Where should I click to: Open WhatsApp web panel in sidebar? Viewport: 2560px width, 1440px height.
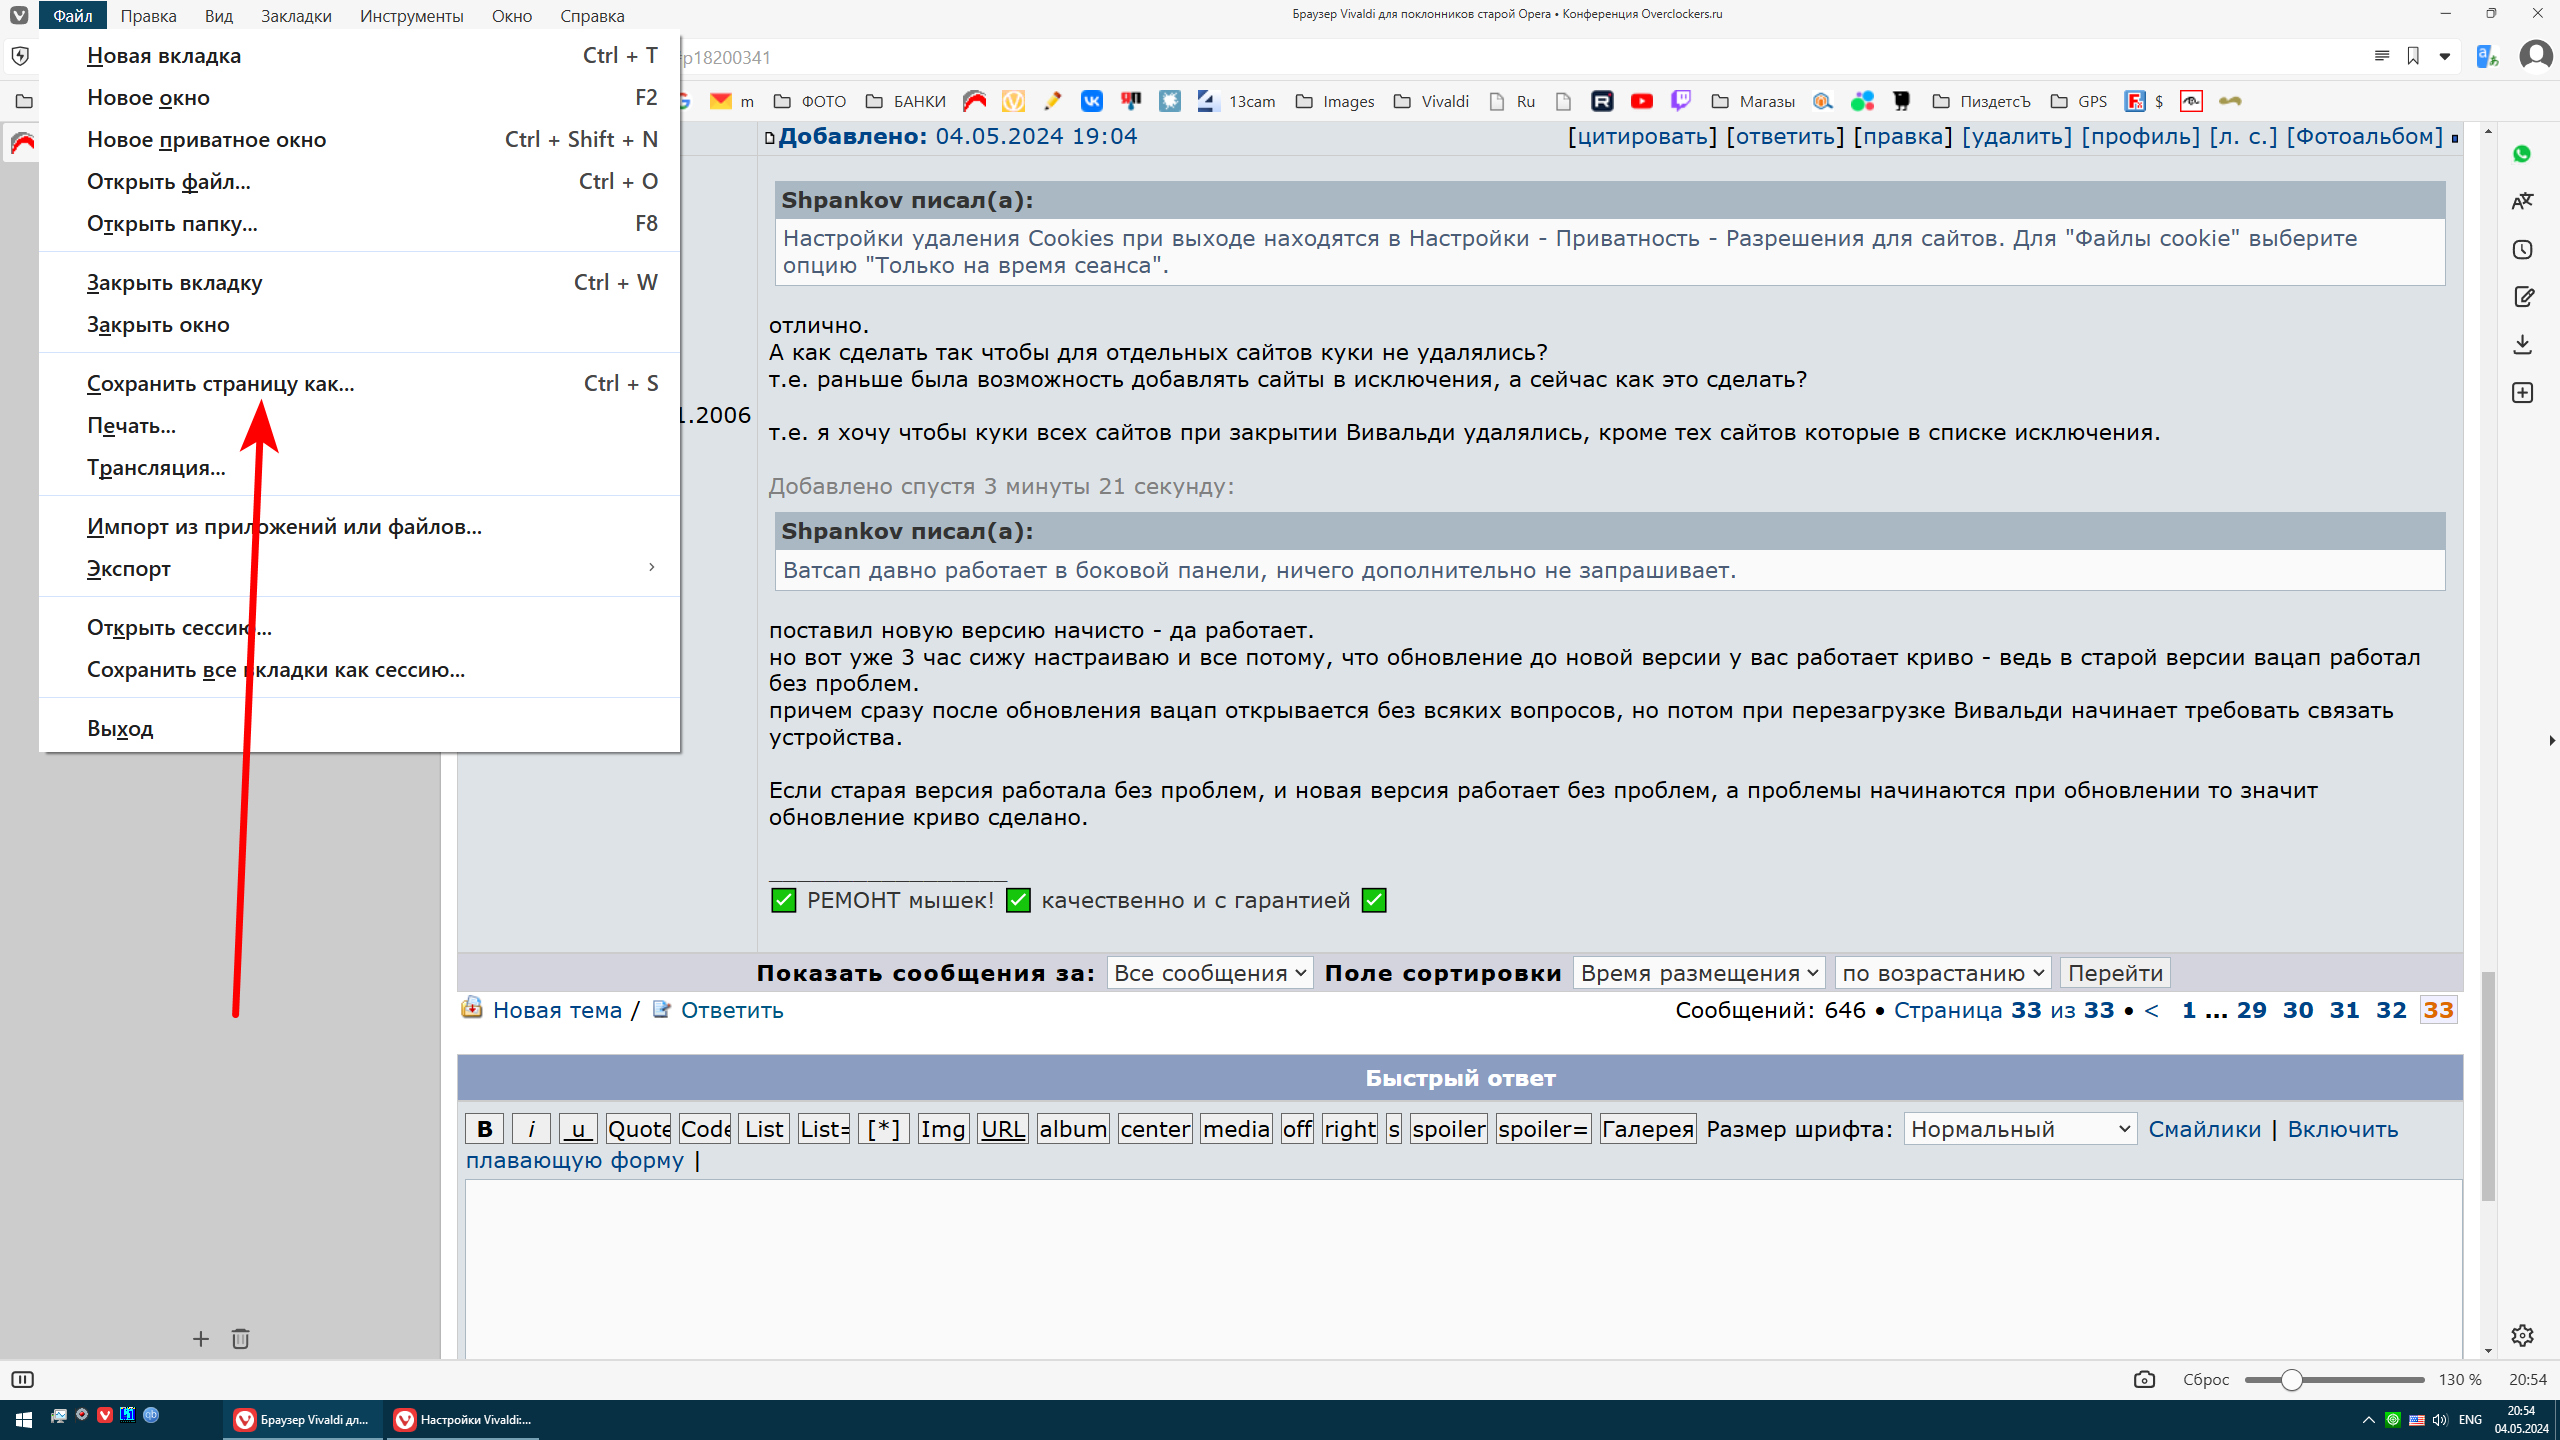[2521, 154]
